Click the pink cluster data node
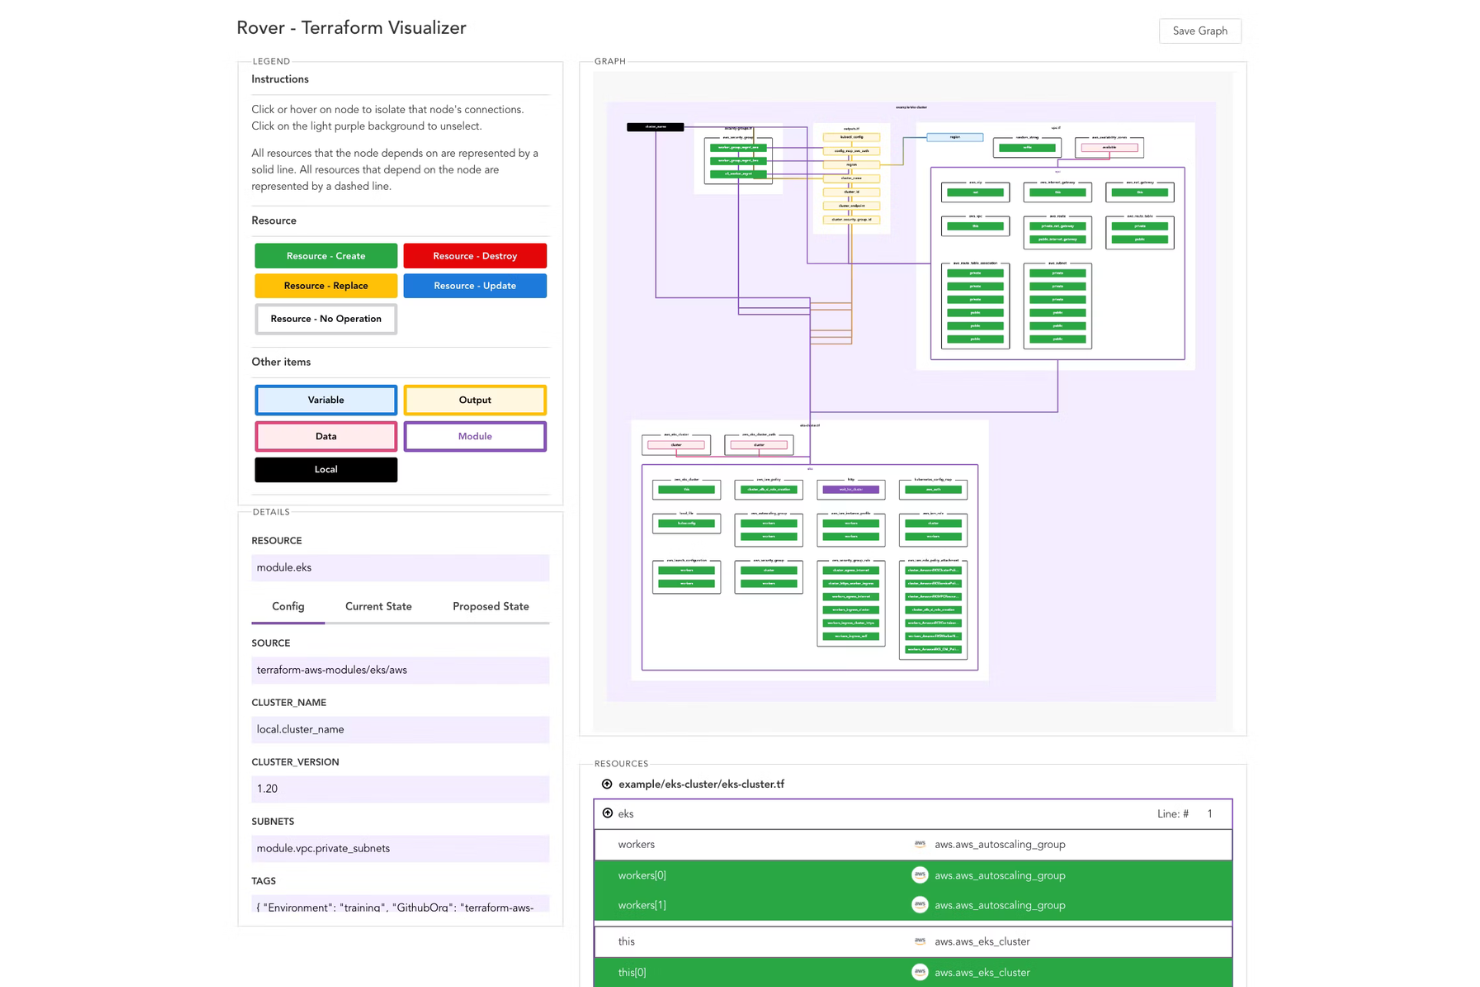 click(x=676, y=444)
